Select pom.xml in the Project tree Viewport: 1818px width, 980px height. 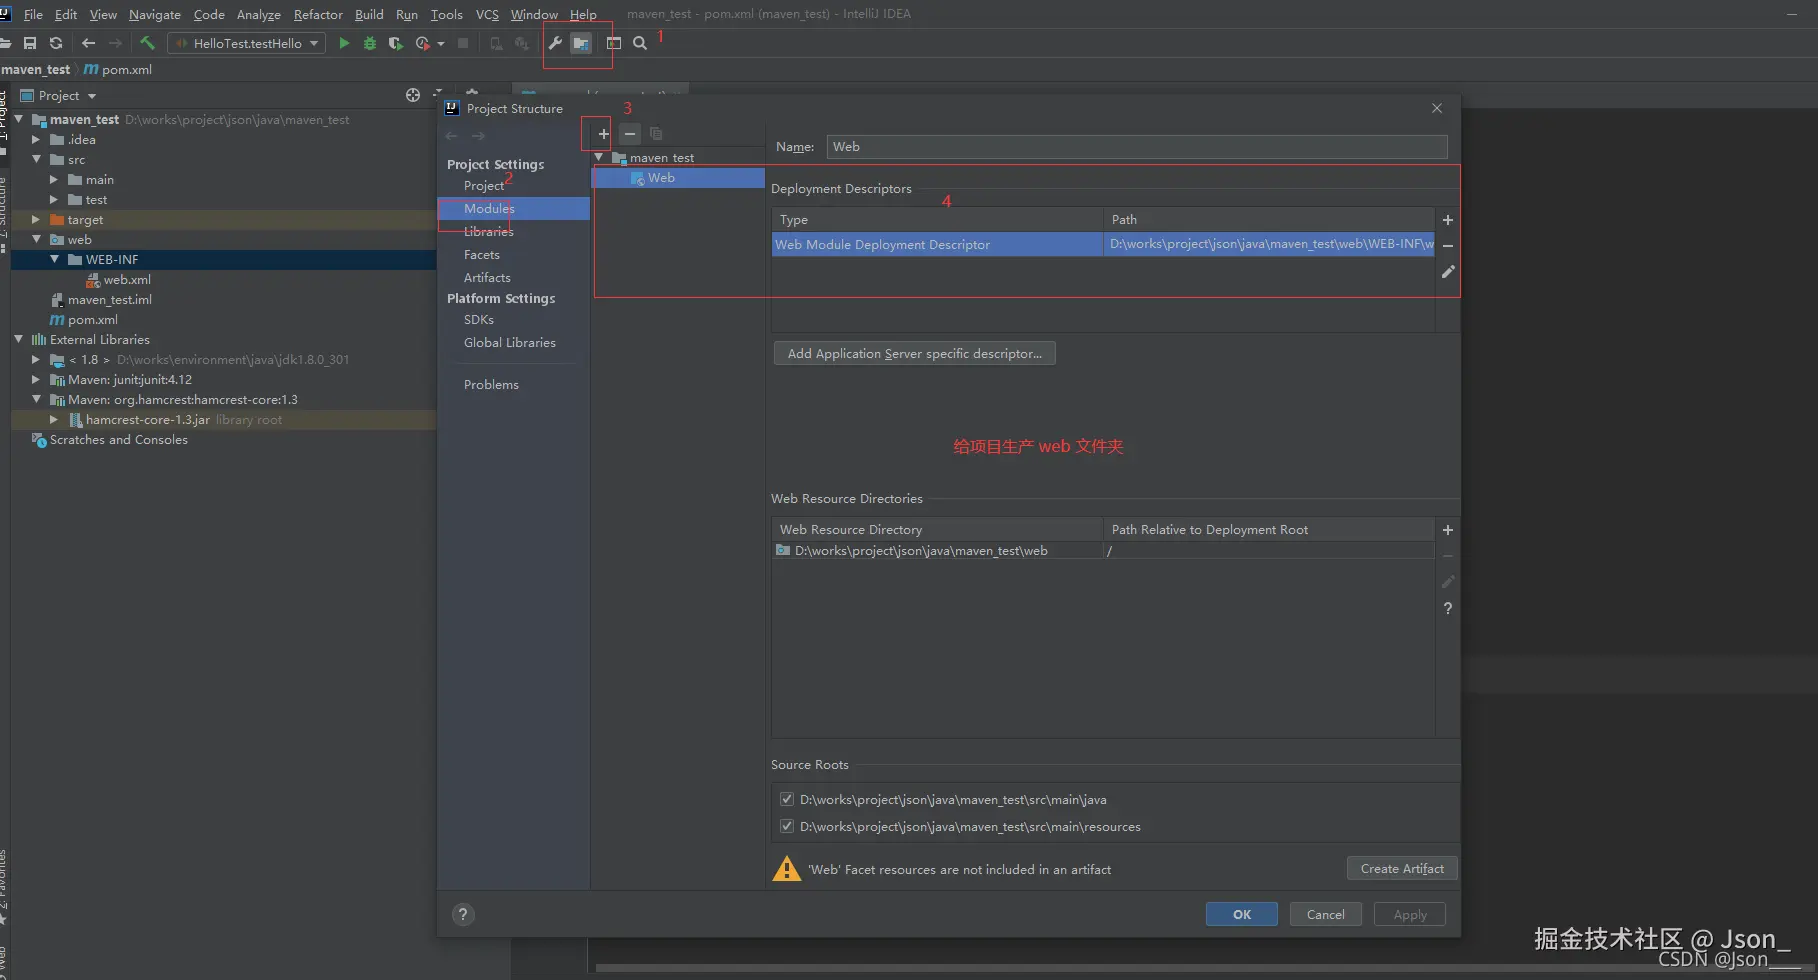pos(93,319)
